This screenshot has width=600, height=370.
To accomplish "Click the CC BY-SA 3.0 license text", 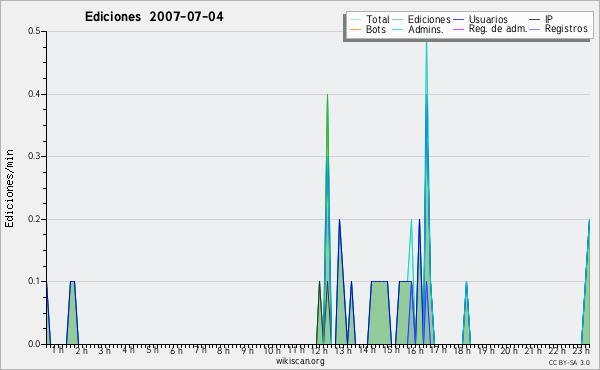I will 569,363.
